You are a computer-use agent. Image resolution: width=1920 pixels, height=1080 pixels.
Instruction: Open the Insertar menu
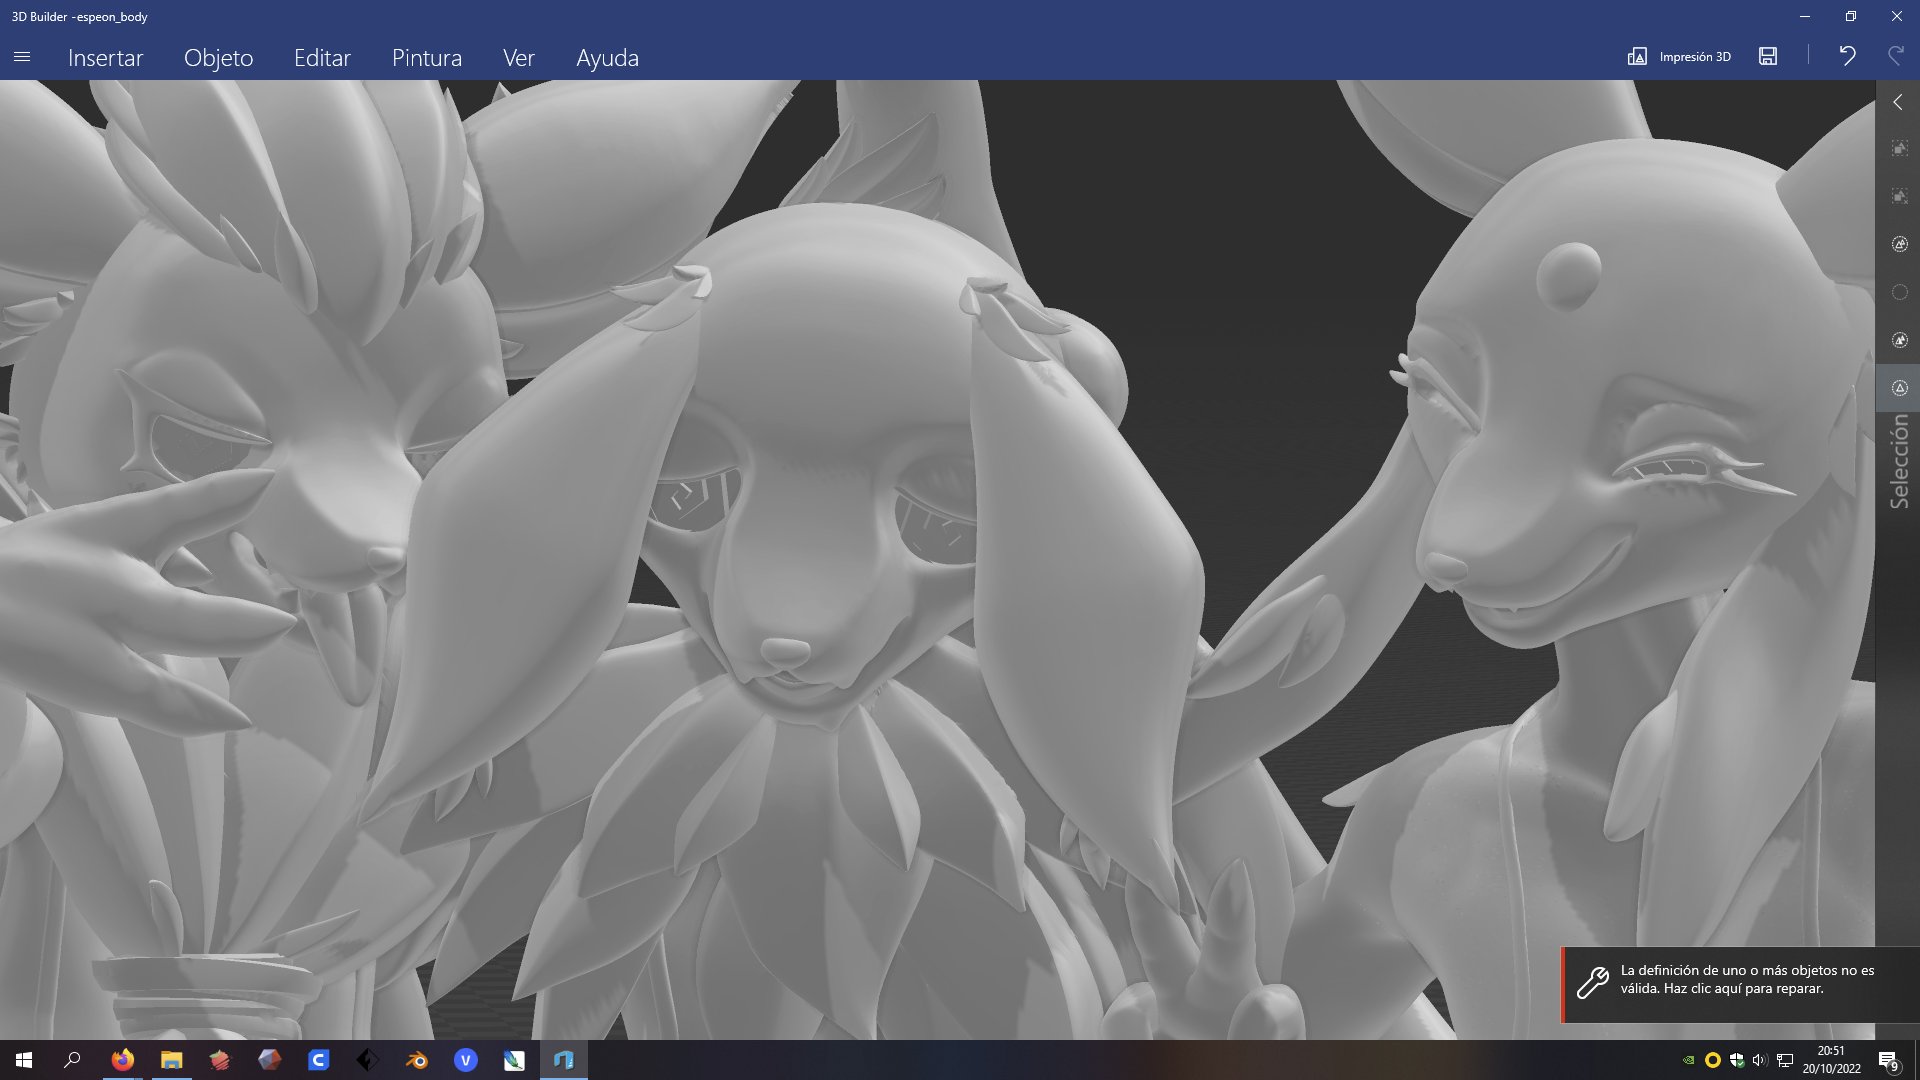[x=105, y=58]
